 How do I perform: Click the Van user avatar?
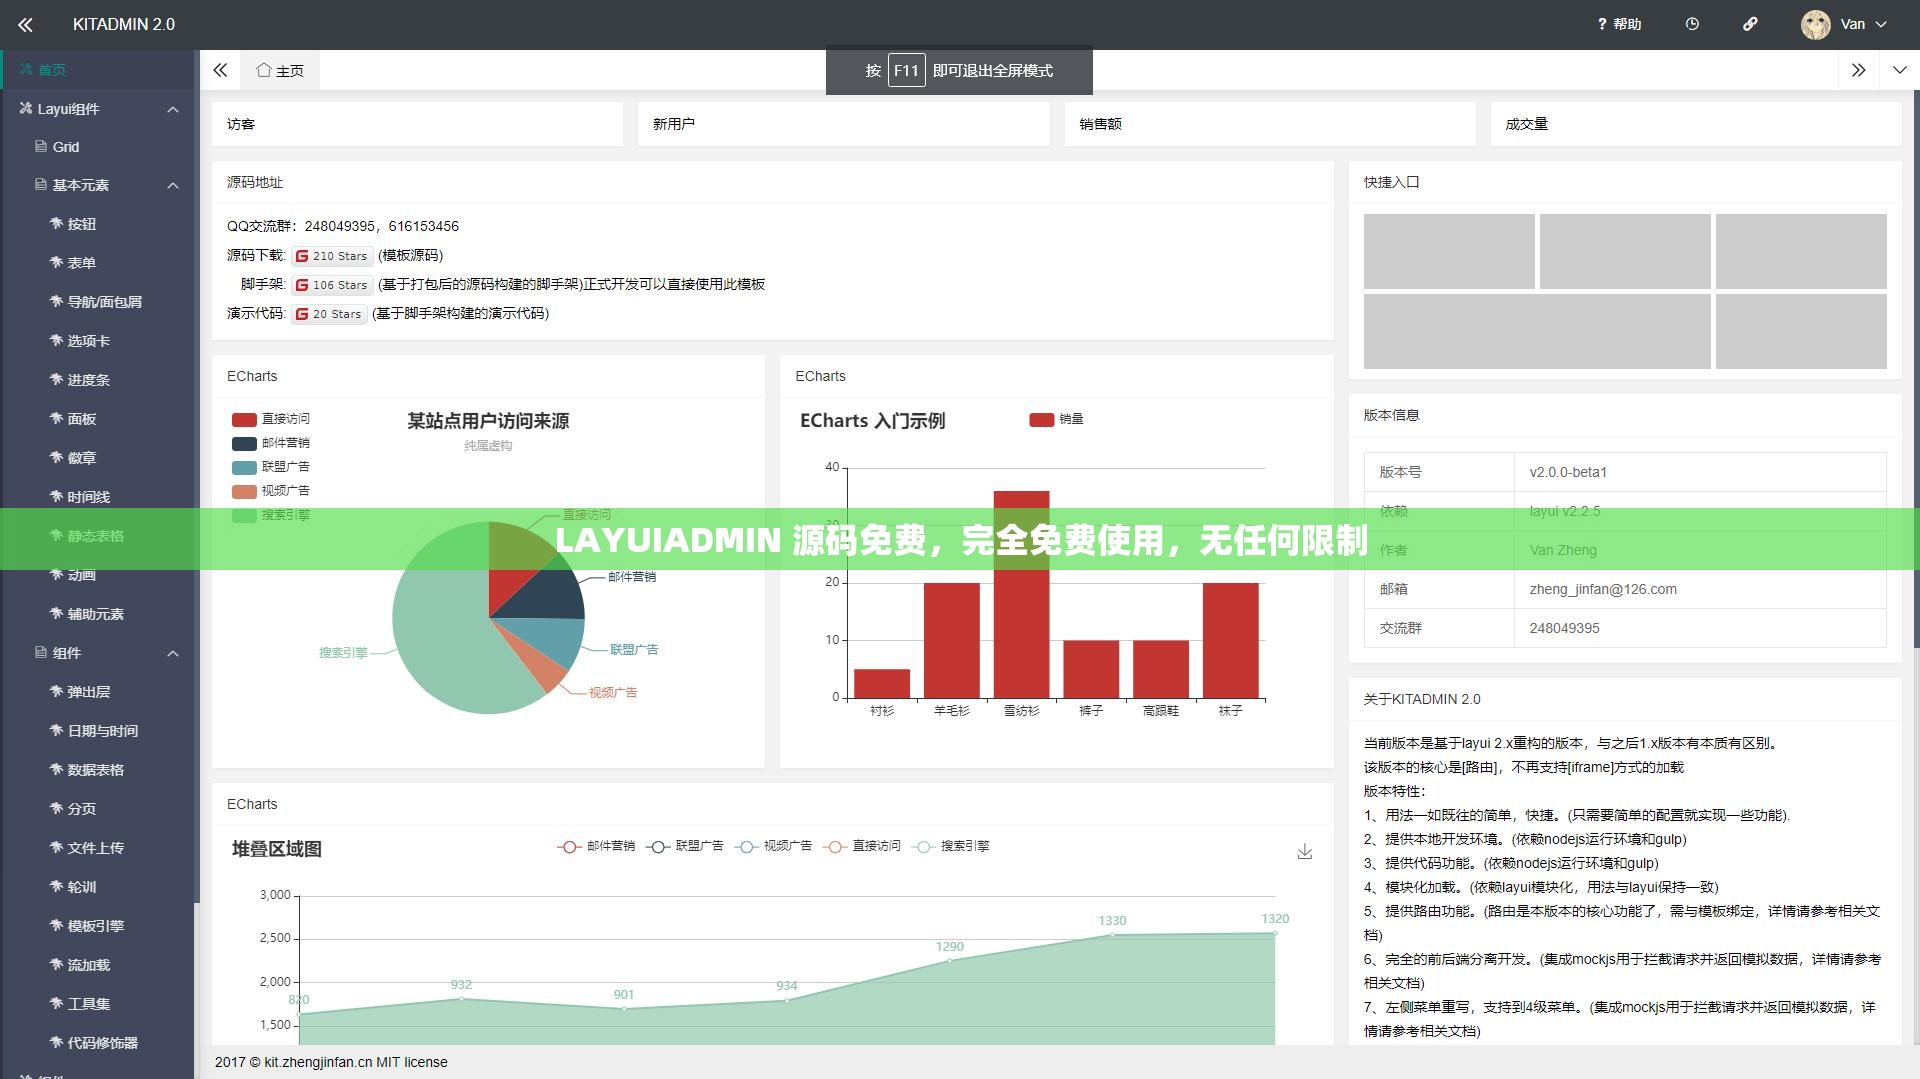[x=1816, y=24]
